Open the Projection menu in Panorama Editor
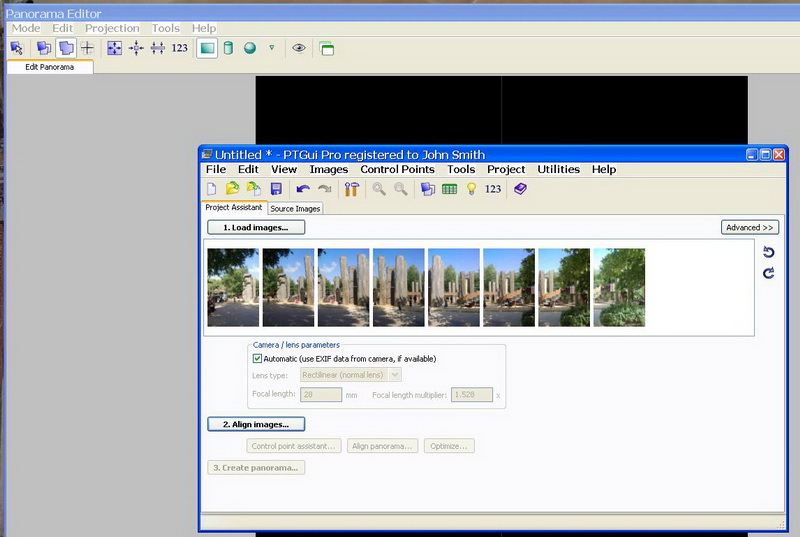Image resolution: width=800 pixels, height=537 pixels. [x=112, y=28]
